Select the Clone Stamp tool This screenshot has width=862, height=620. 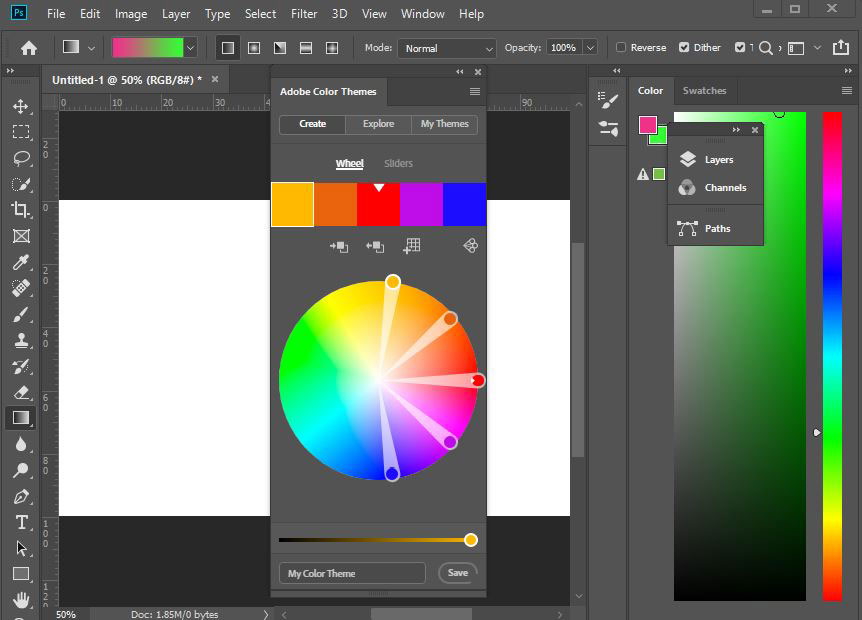pyautogui.click(x=21, y=340)
